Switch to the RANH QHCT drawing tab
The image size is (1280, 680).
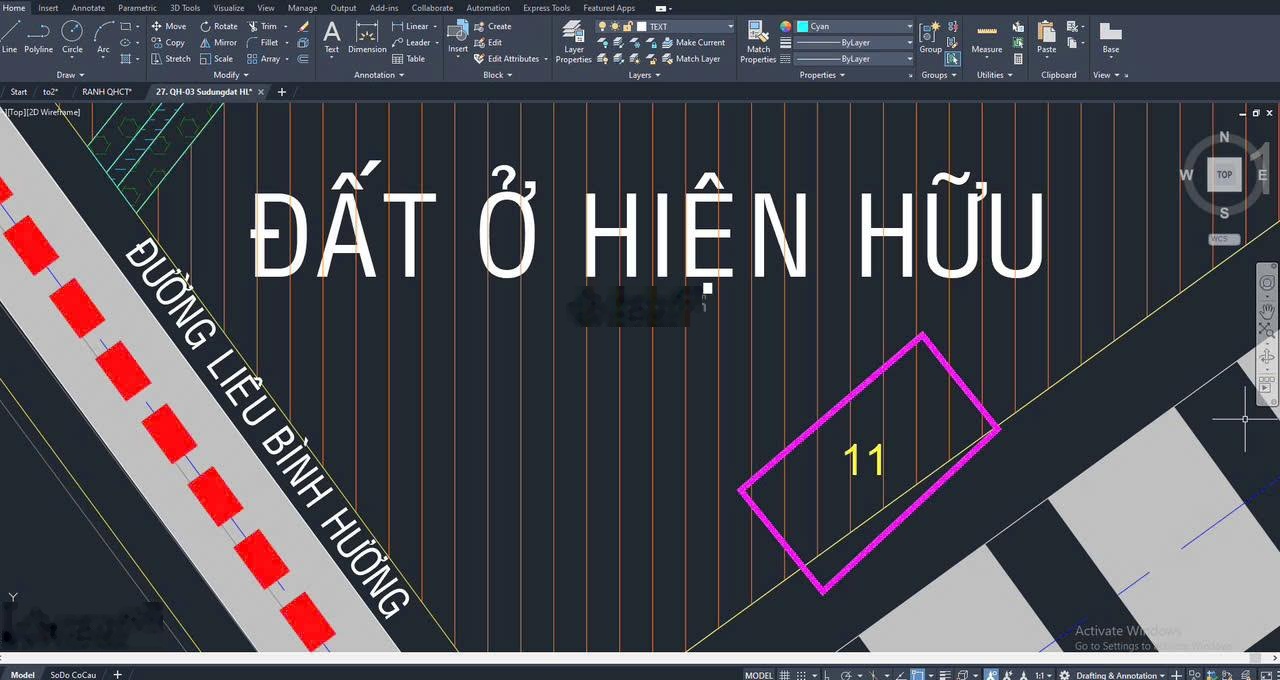click(106, 92)
